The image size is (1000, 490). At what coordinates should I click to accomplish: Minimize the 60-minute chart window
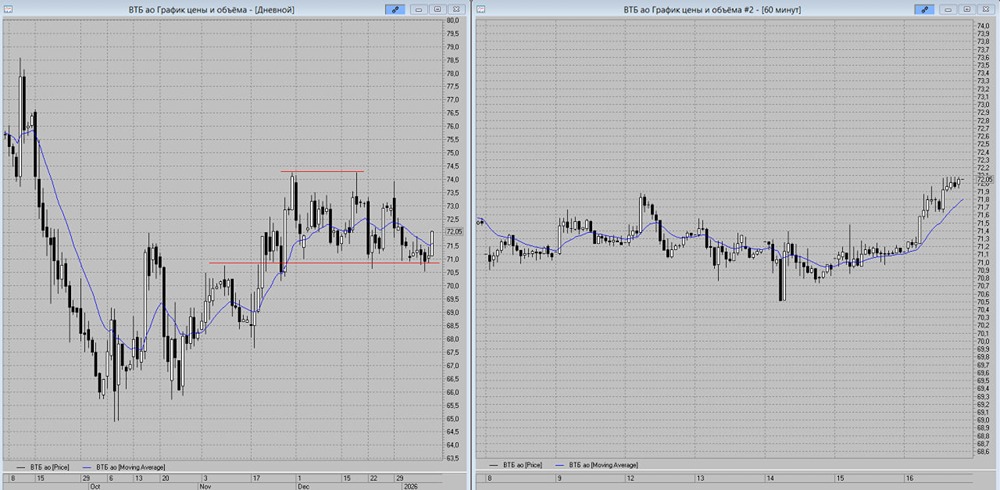tap(949, 10)
